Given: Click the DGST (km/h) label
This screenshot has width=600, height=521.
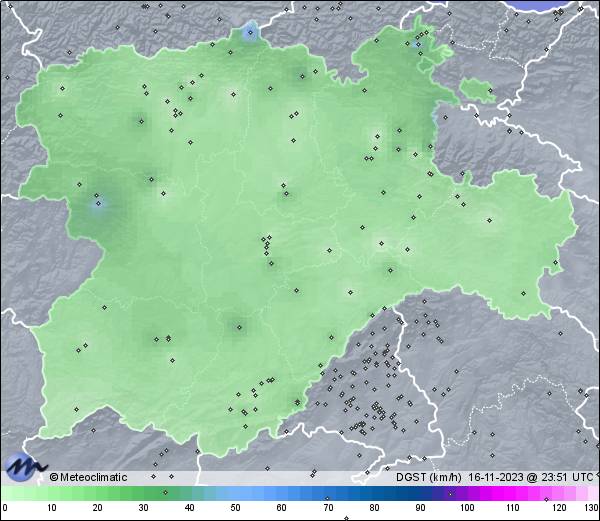Looking at the screenshot, I should point(429,477).
